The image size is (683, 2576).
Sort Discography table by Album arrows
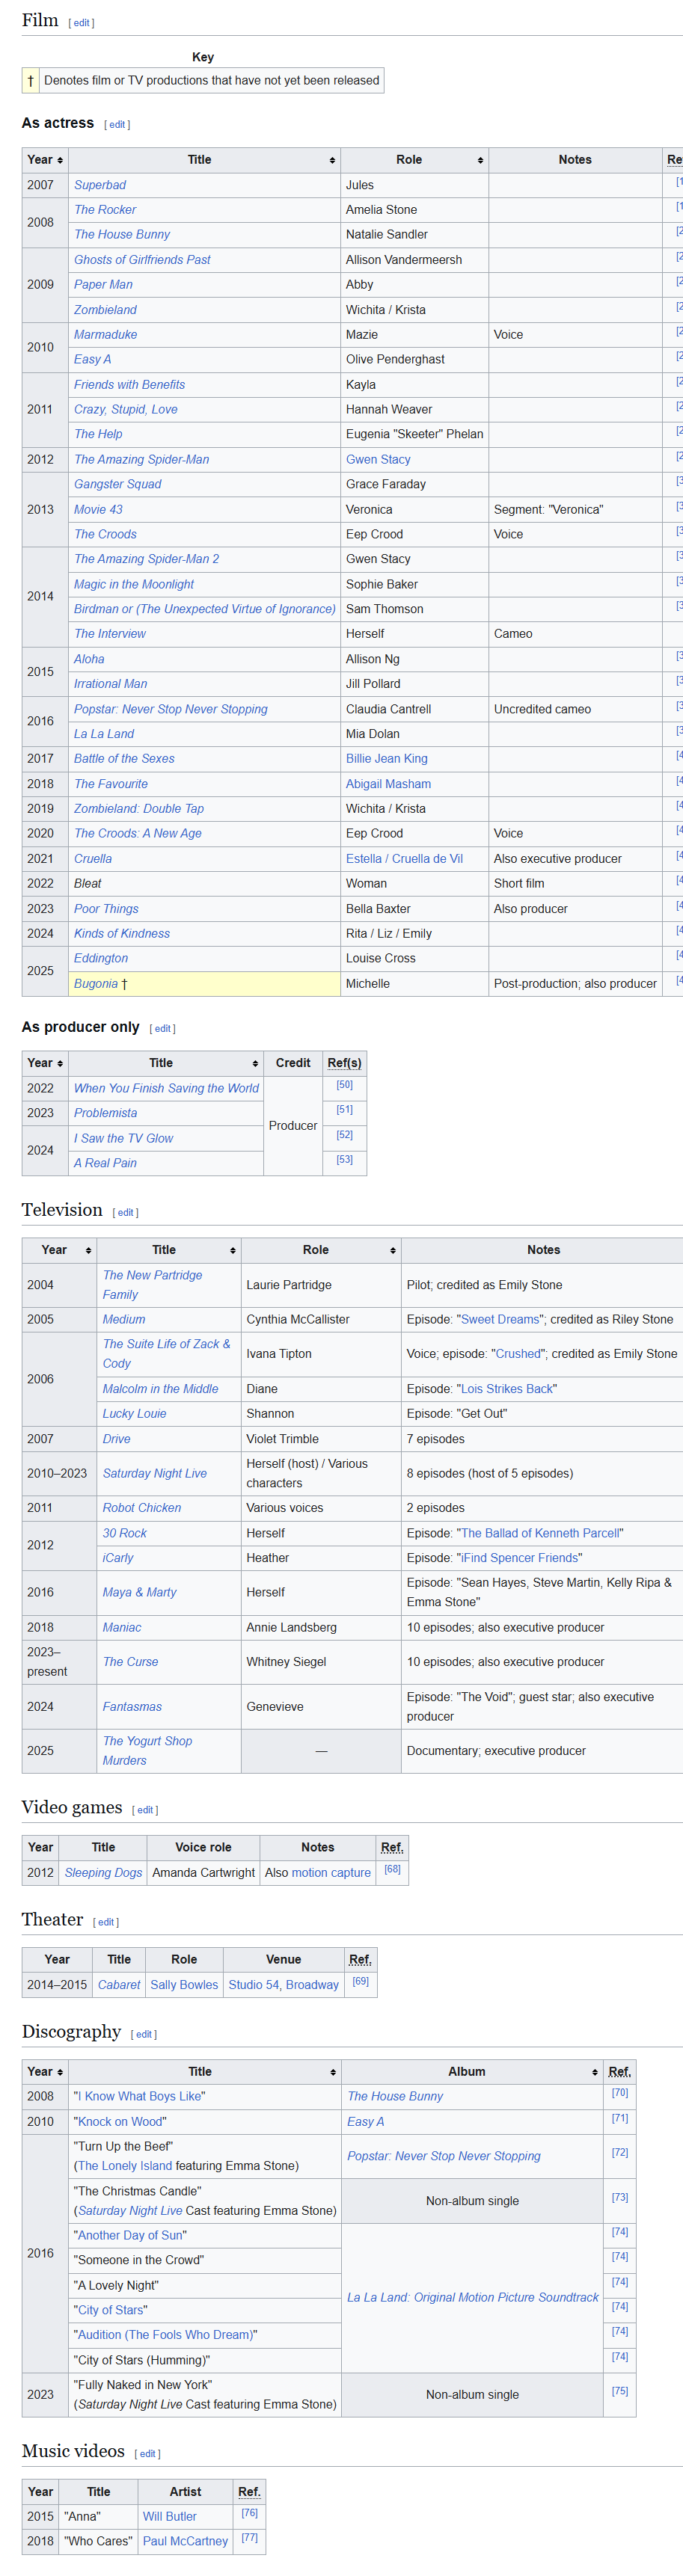pos(594,2072)
